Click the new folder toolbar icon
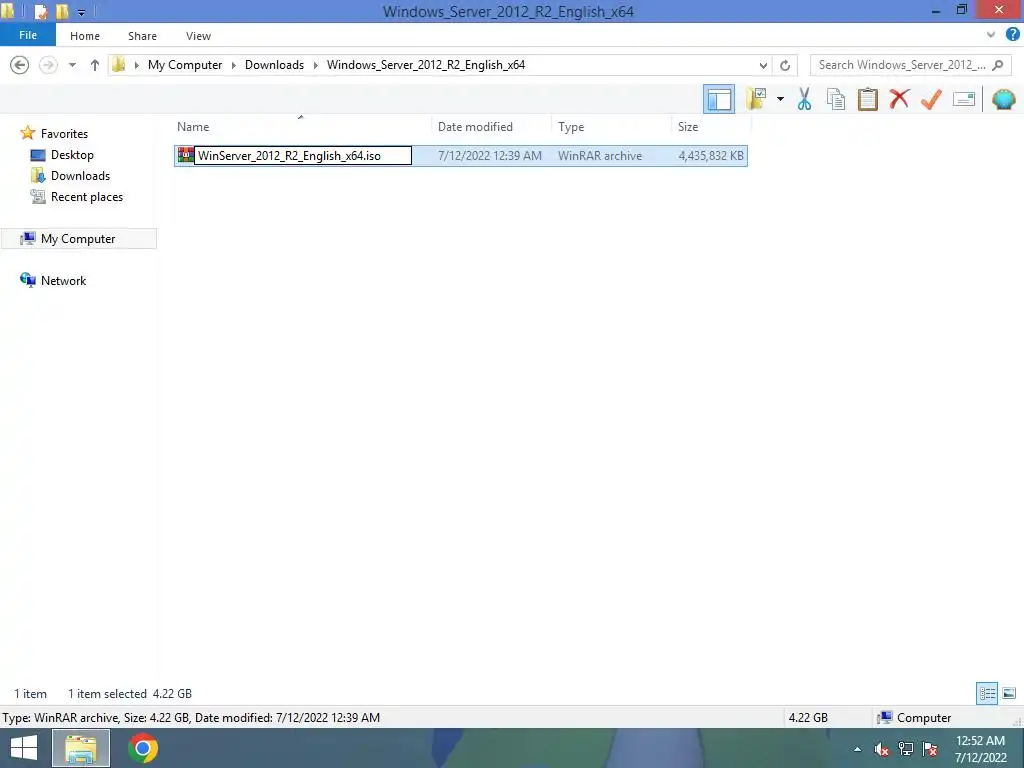1024x768 pixels. click(x=756, y=99)
